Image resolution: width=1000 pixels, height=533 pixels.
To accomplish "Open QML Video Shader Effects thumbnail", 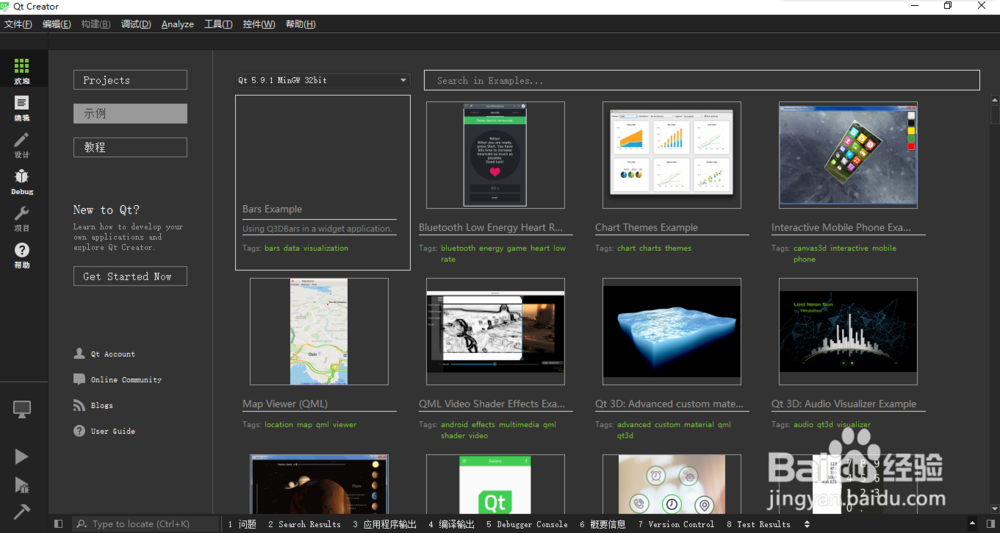I will pos(495,332).
